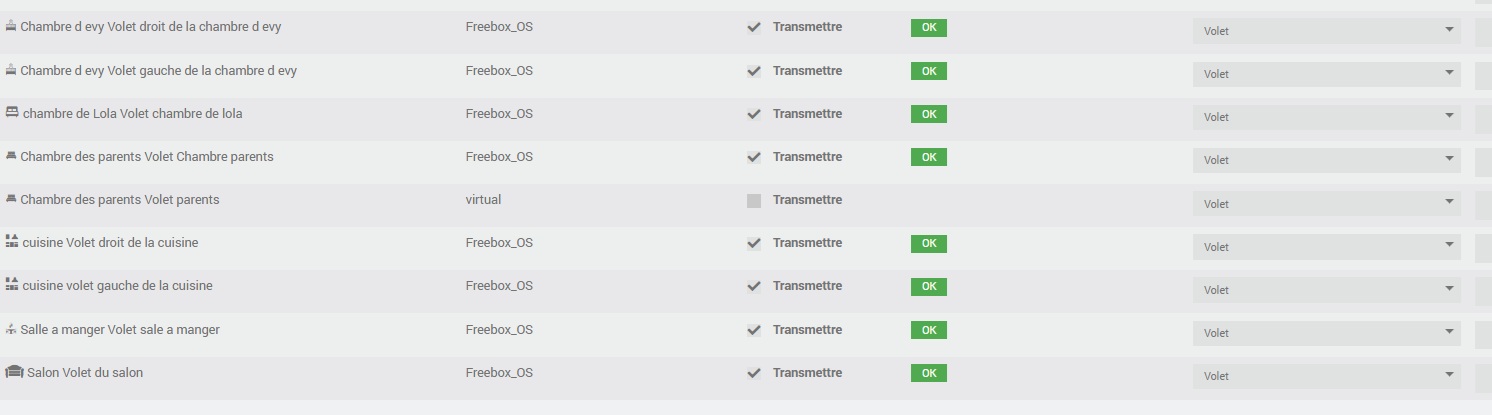Image resolution: width=1492 pixels, height=415 pixels.
Task: Click the icon beside virtual Volet parents row
Action: click(x=11, y=199)
